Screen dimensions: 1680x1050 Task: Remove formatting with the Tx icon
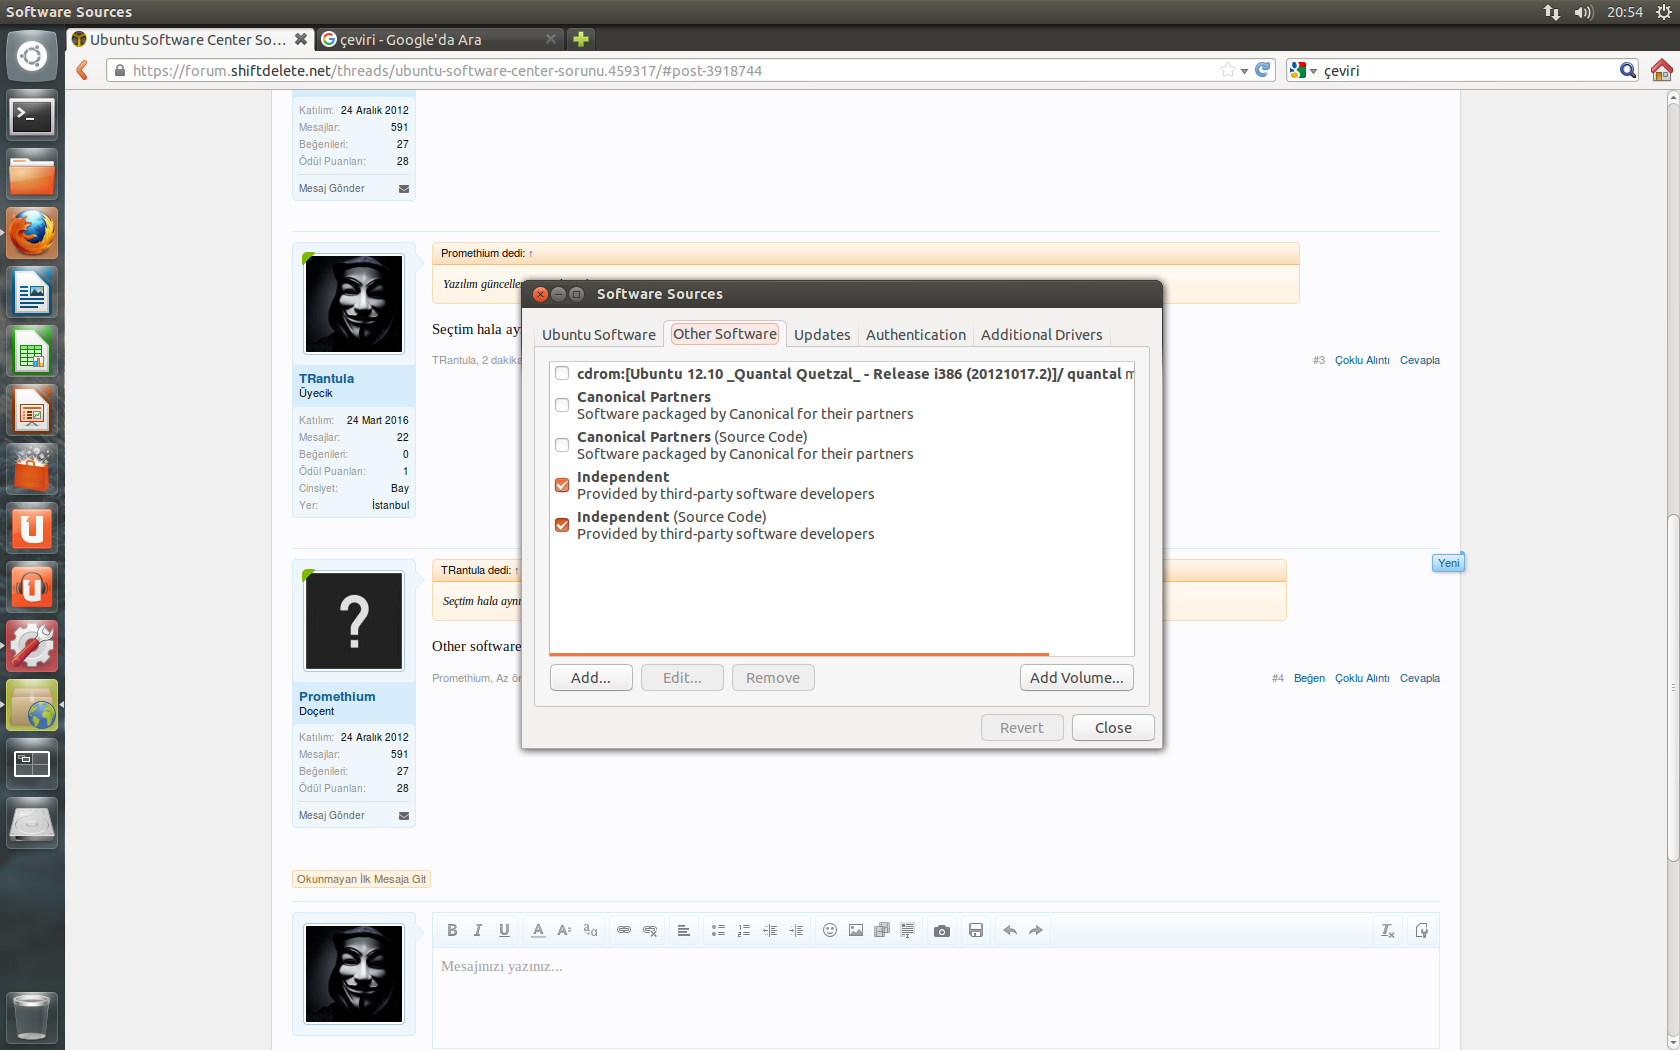tap(1388, 930)
